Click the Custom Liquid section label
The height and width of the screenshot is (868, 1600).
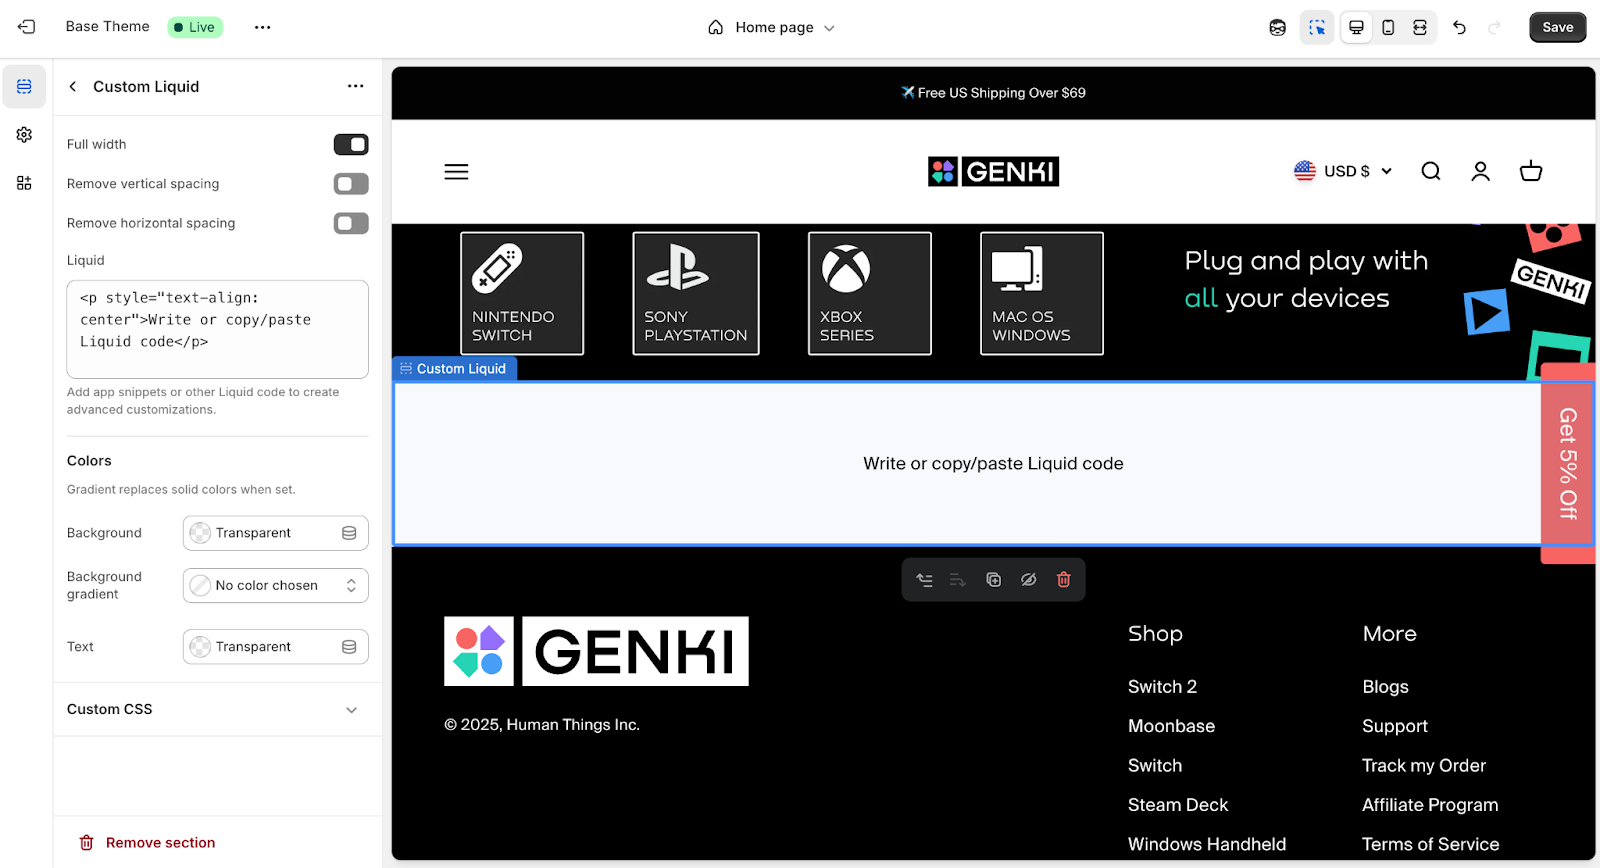tap(454, 369)
